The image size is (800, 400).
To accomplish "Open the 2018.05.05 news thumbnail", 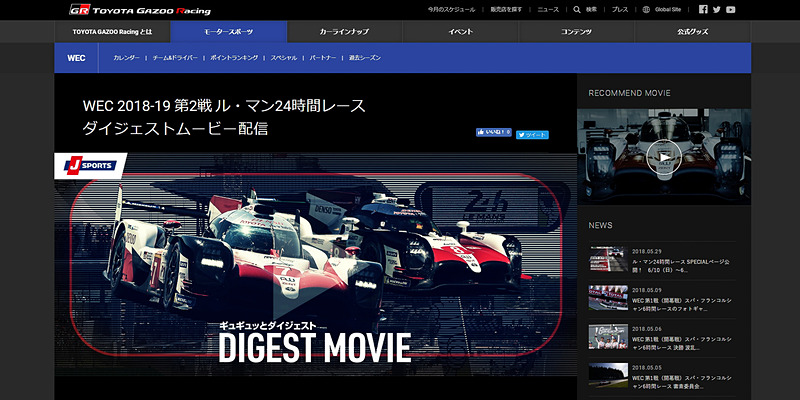I will 608,375.
